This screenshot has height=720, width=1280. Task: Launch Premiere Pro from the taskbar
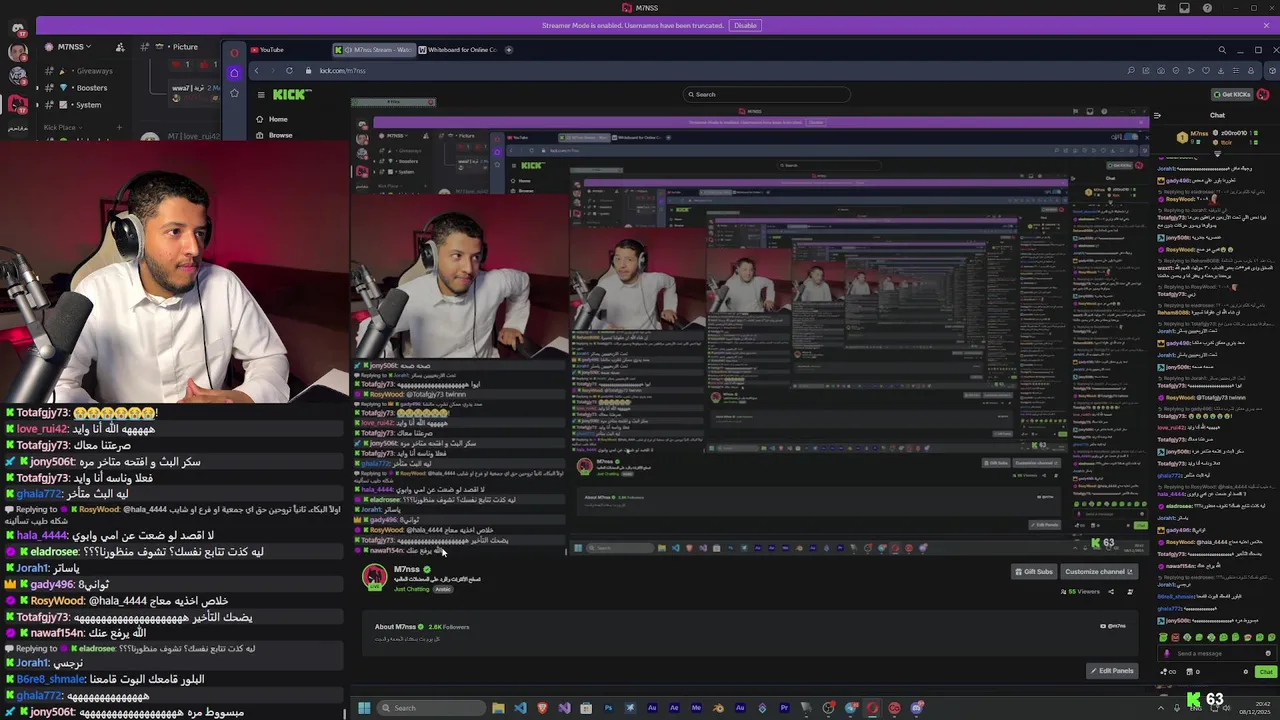[x=784, y=708]
